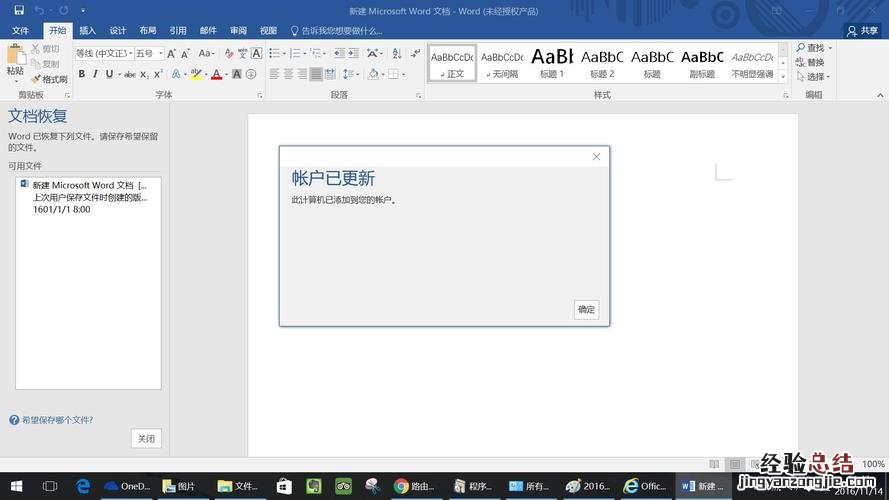Image resolution: width=889 pixels, height=500 pixels.
Task: Select the recovered document in available files list
Action: point(90,197)
